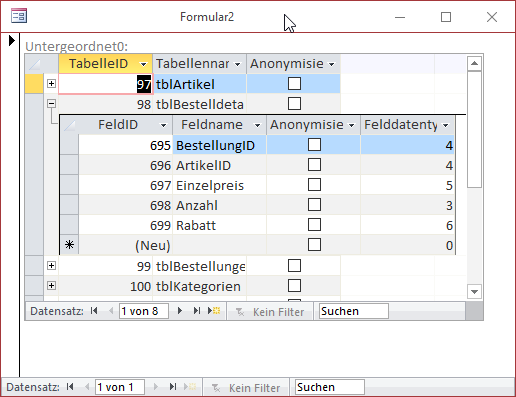Go to first record in main form navigation
The image size is (516, 397).
pos(70,387)
